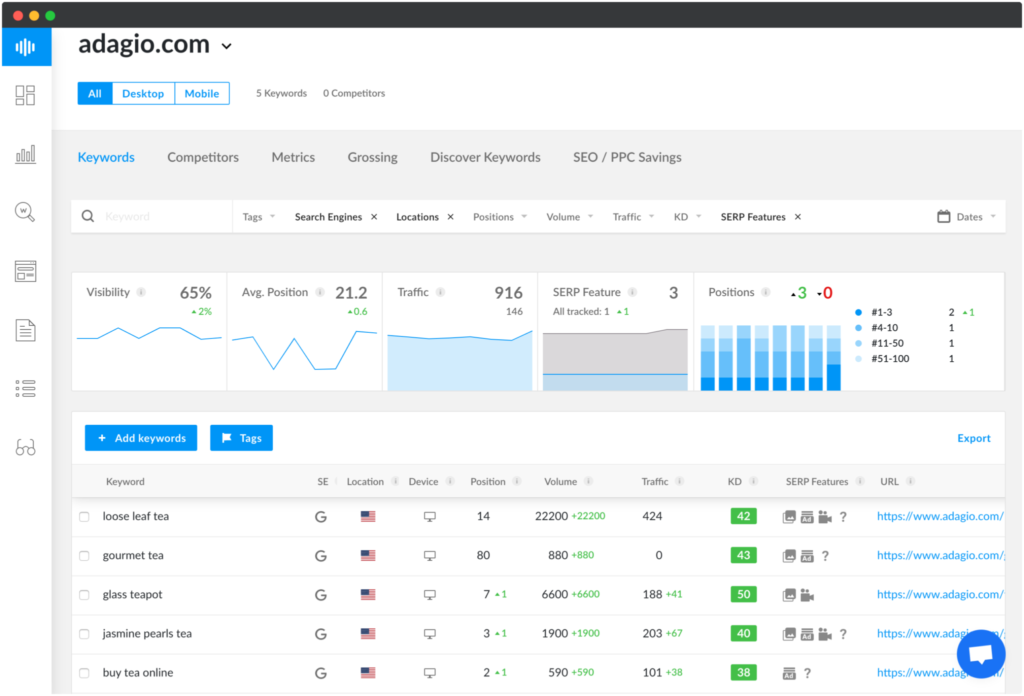
Task: Expand the KD filter dropdown
Action: [x=688, y=217]
